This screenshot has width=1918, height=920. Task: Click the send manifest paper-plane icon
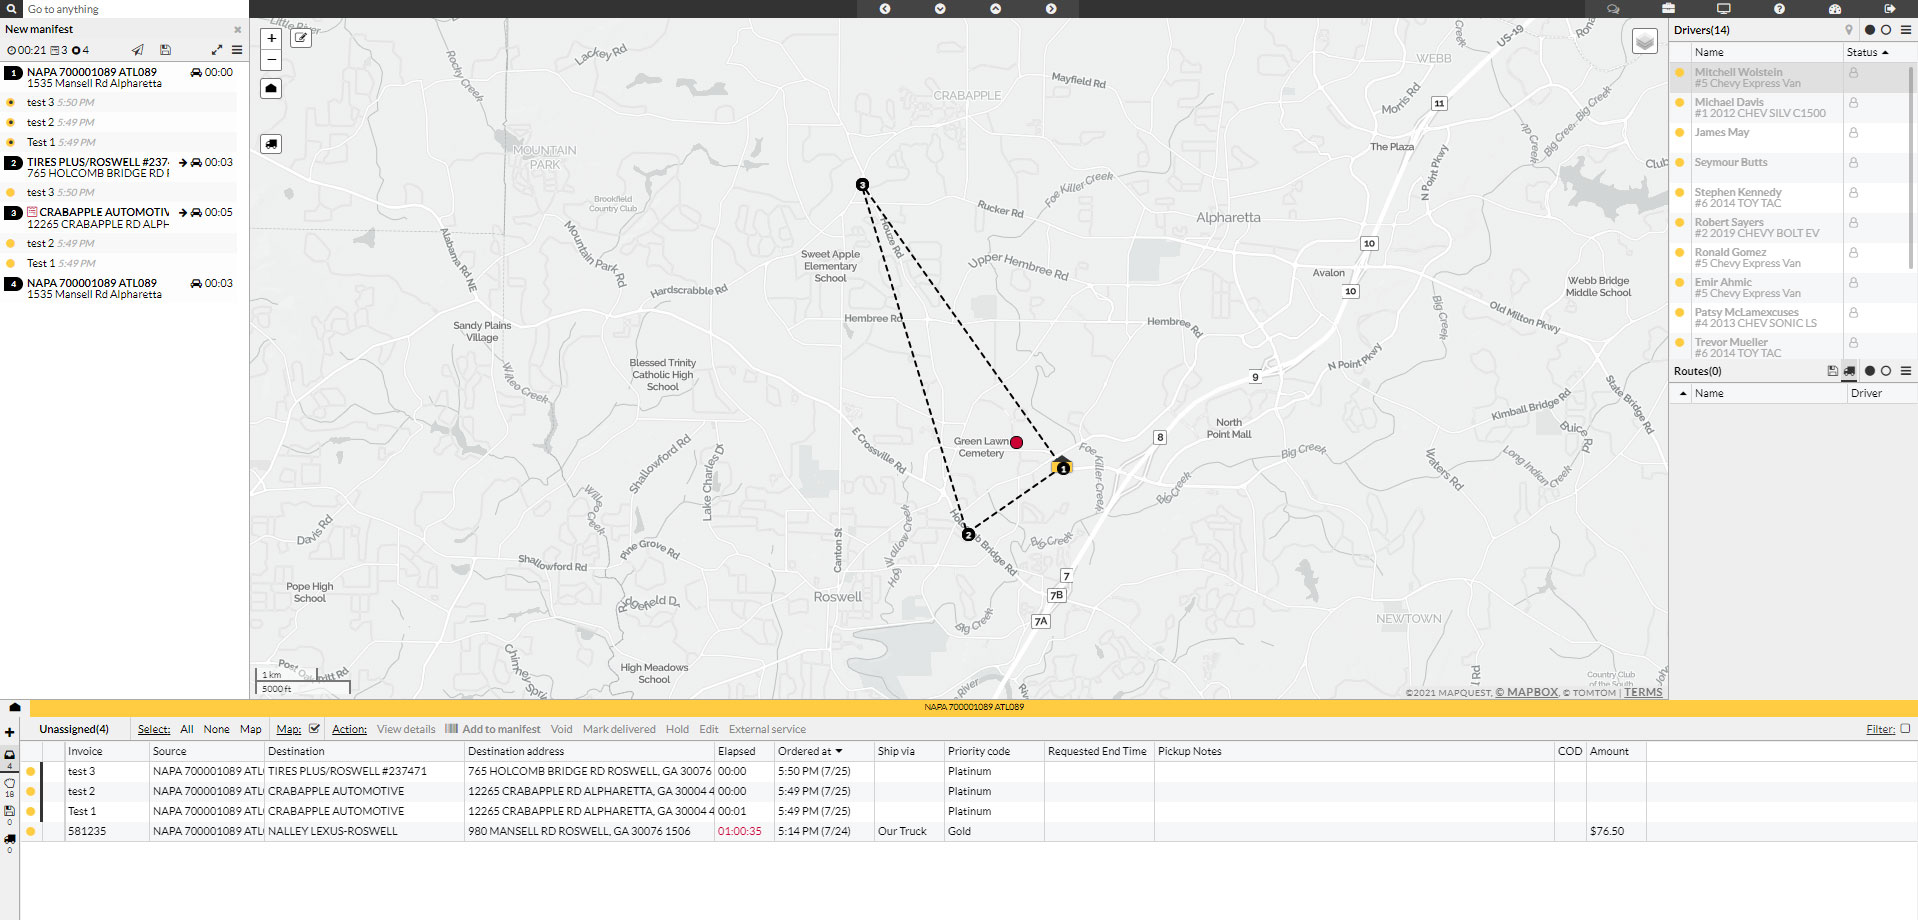pyautogui.click(x=138, y=50)
